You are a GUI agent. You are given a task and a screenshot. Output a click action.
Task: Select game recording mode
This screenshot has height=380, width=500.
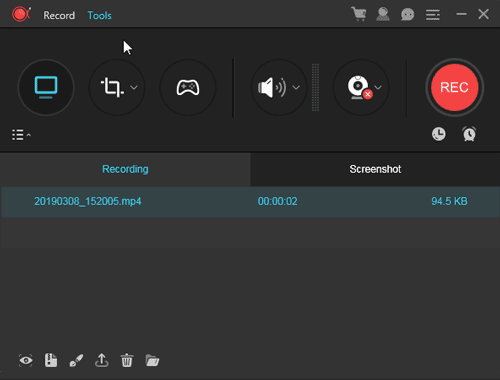pyautogui.click(x=188, y=88)
